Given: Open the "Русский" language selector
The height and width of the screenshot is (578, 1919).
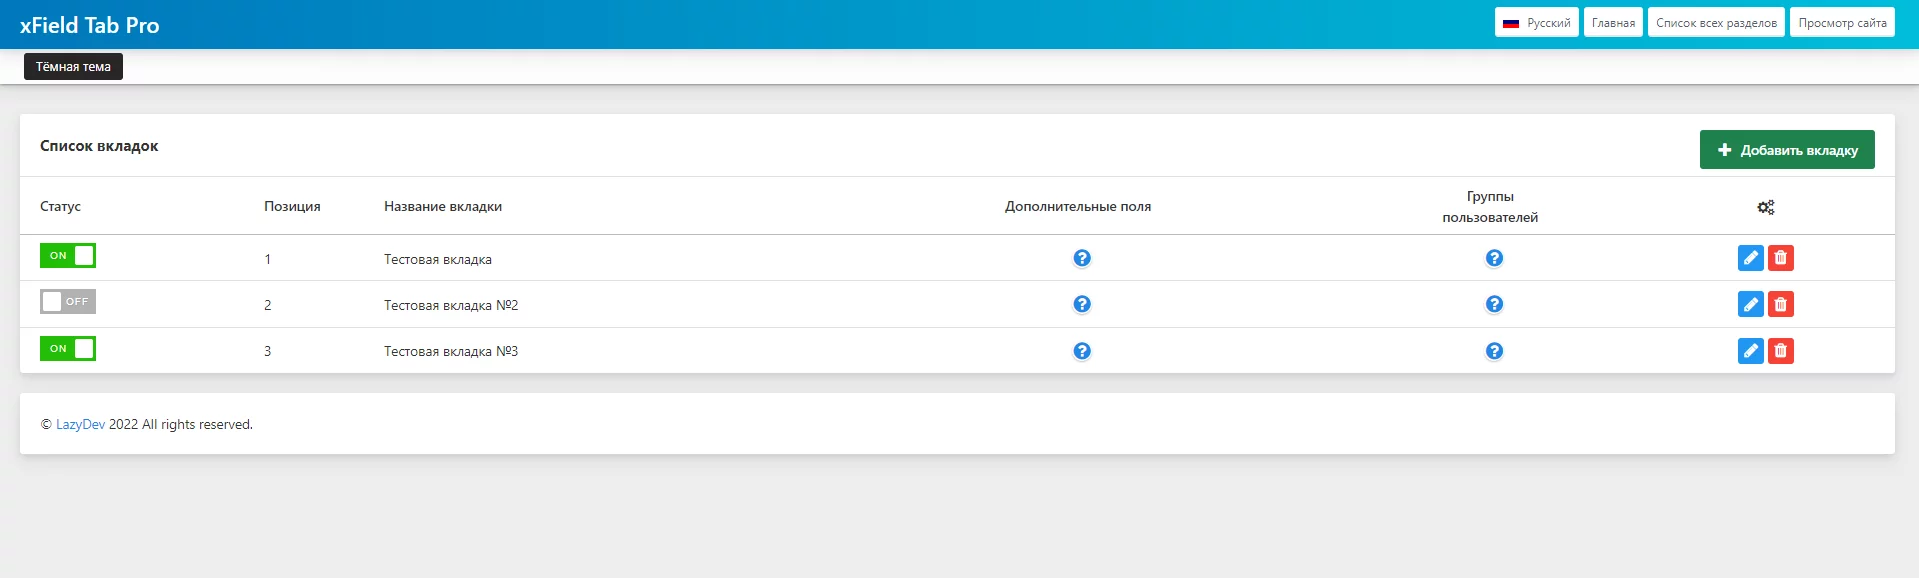Looking at the screenshot, I should (1536, 23).
